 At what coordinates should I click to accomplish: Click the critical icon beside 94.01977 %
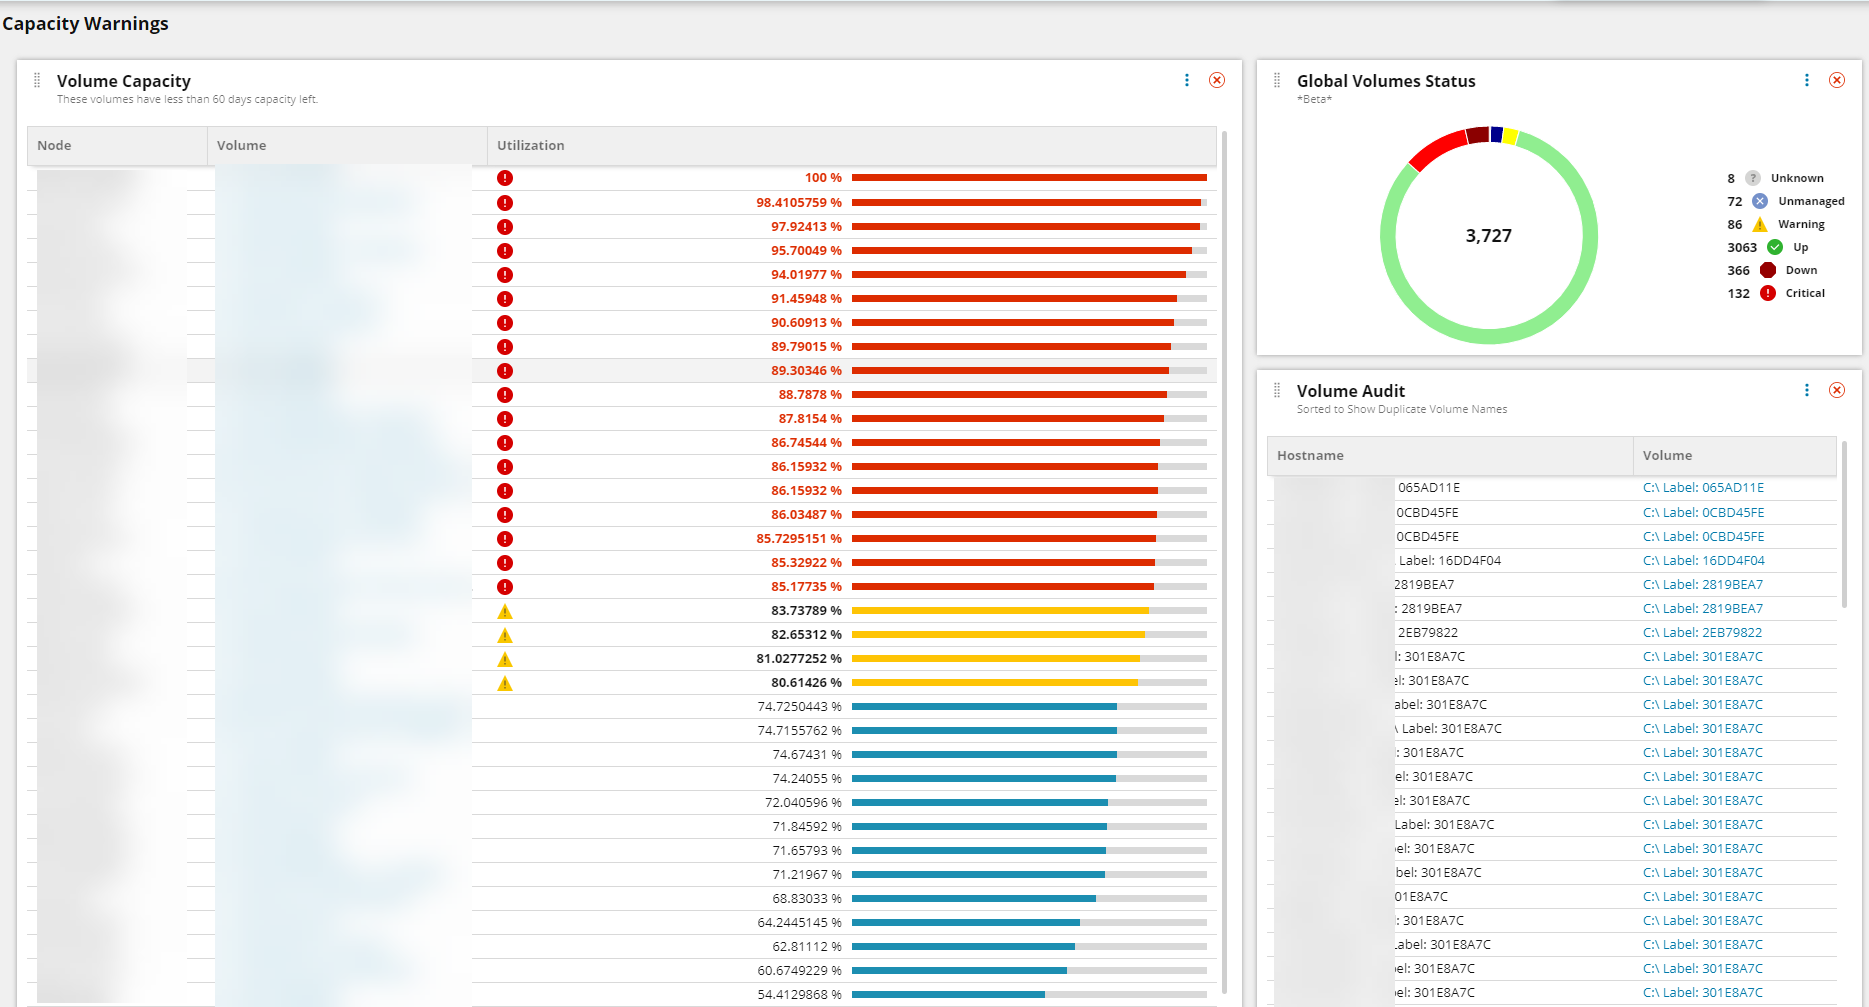505,275
